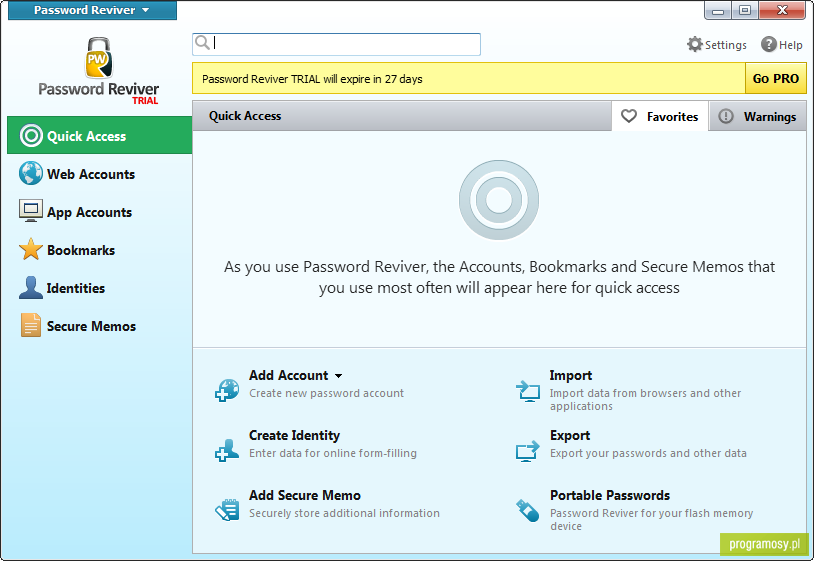
Task: Open the Secure Memos section
Action: 91,326
